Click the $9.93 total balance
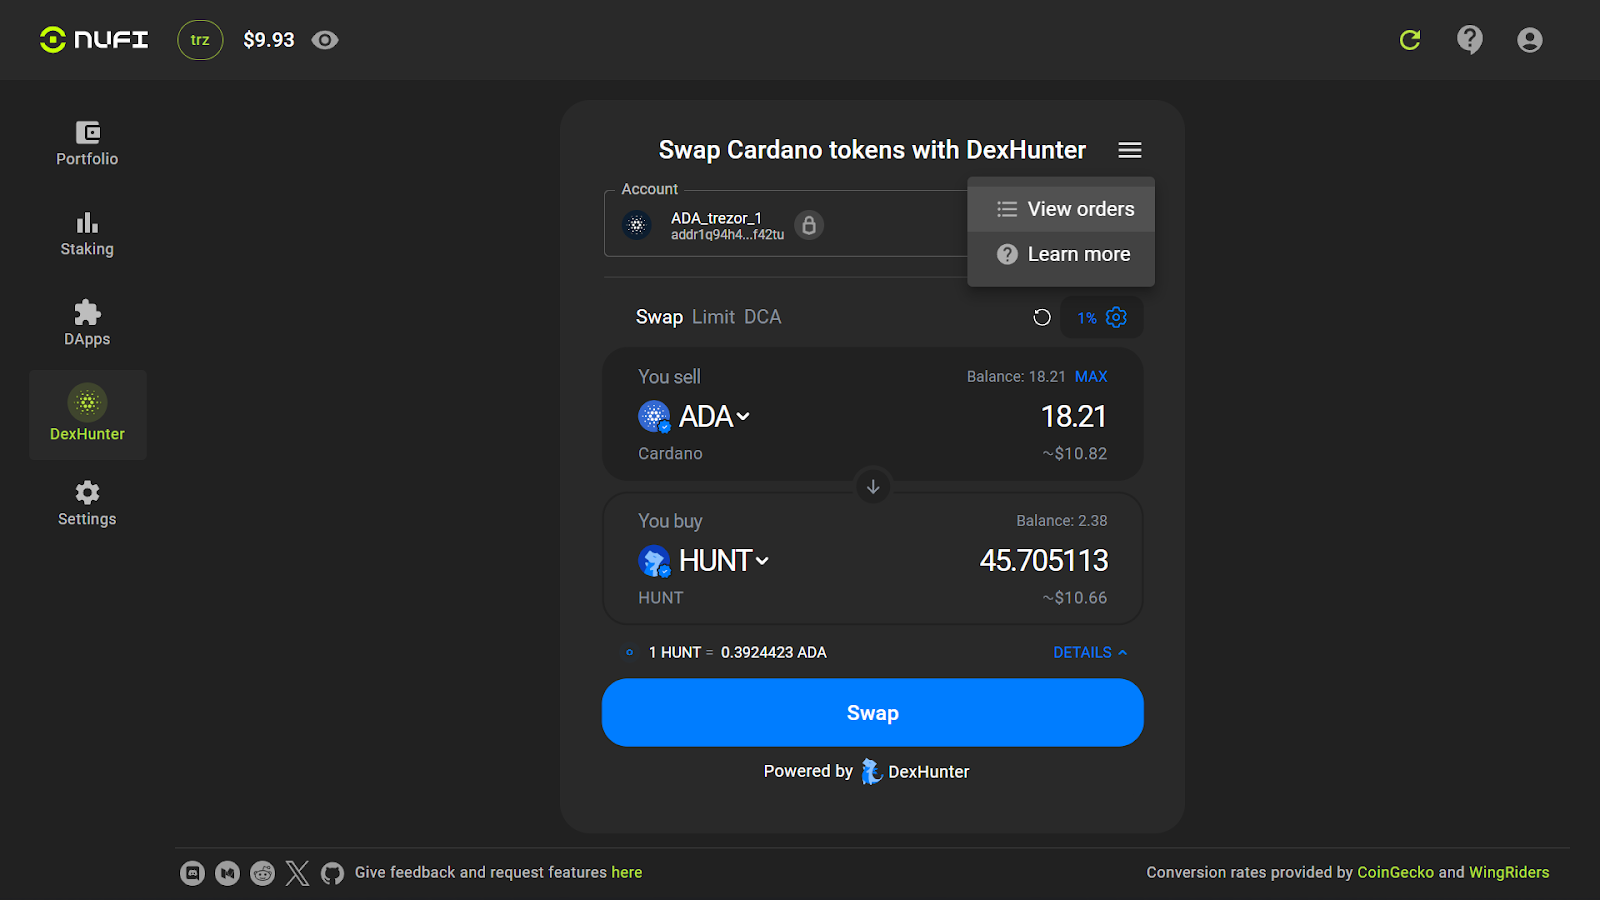Screen dimensions: 1600x900 (x=269, y=40)
